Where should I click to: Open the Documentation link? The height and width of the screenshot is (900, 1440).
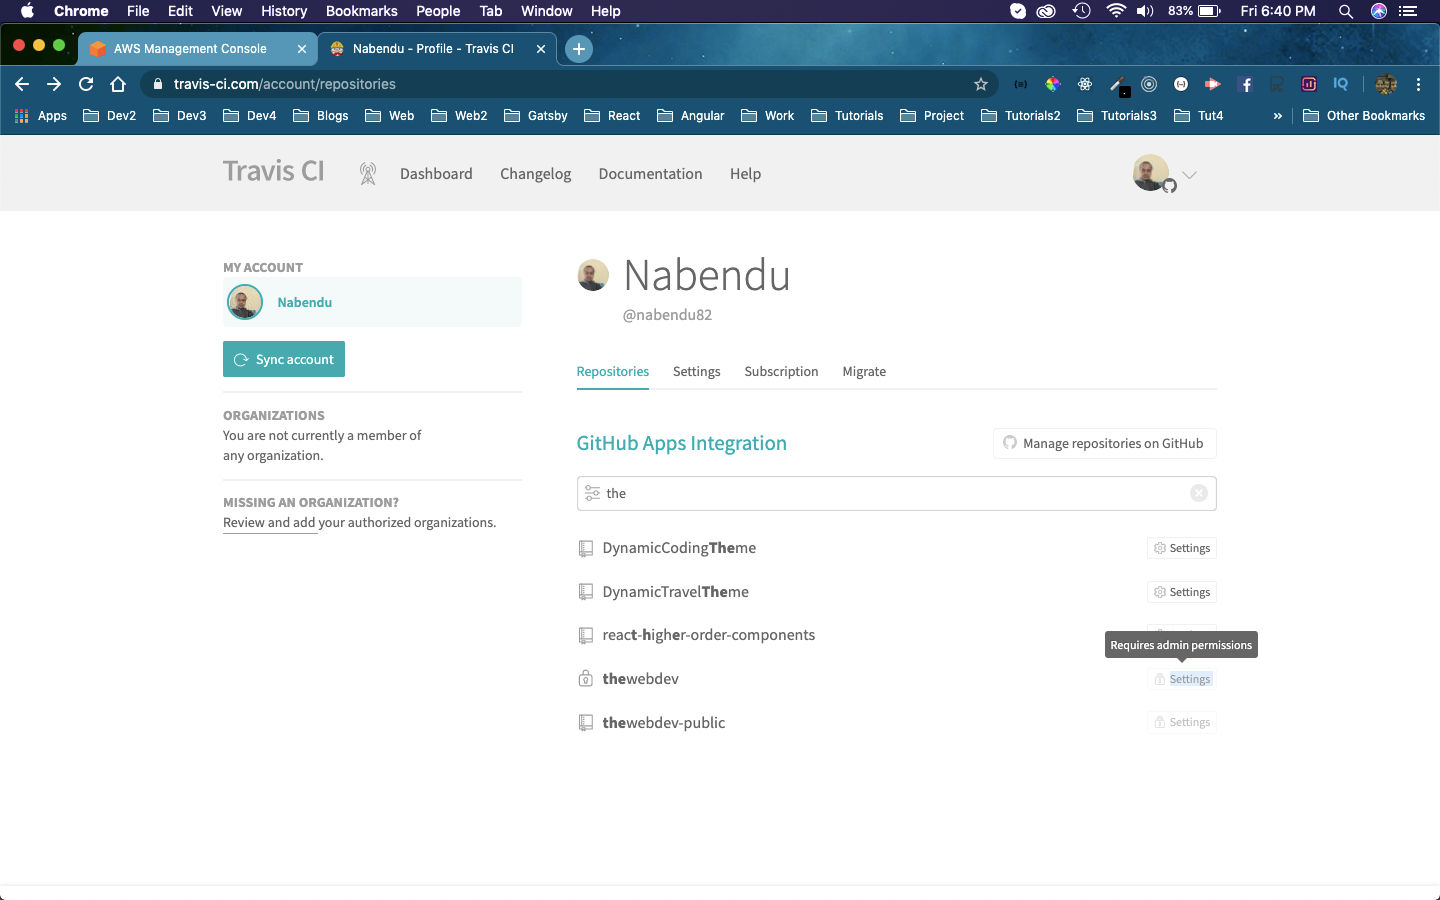(x=650, y=174)
